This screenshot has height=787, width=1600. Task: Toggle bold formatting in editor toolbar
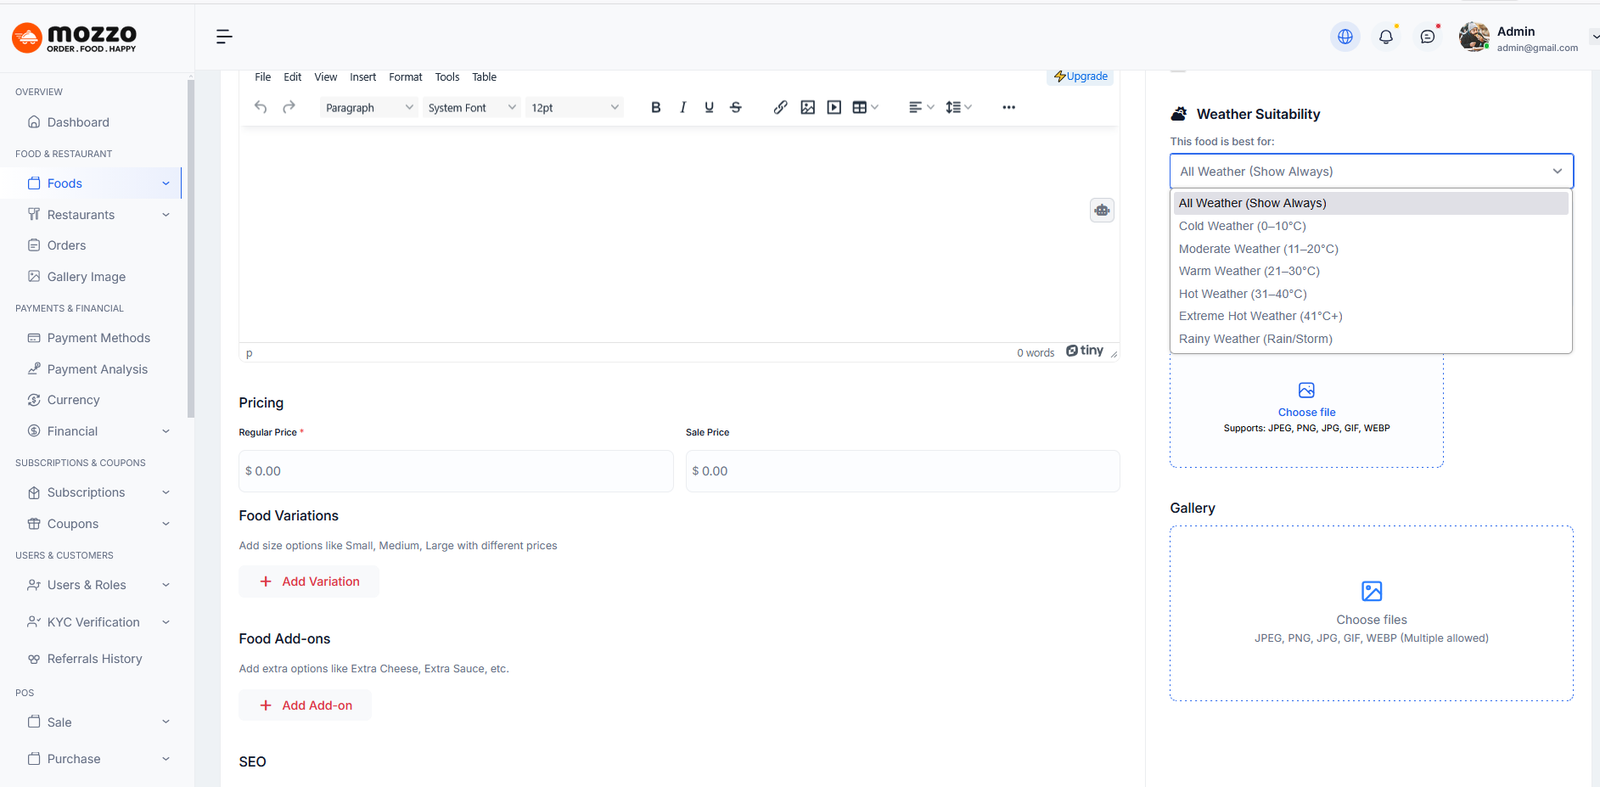point(656,107)
